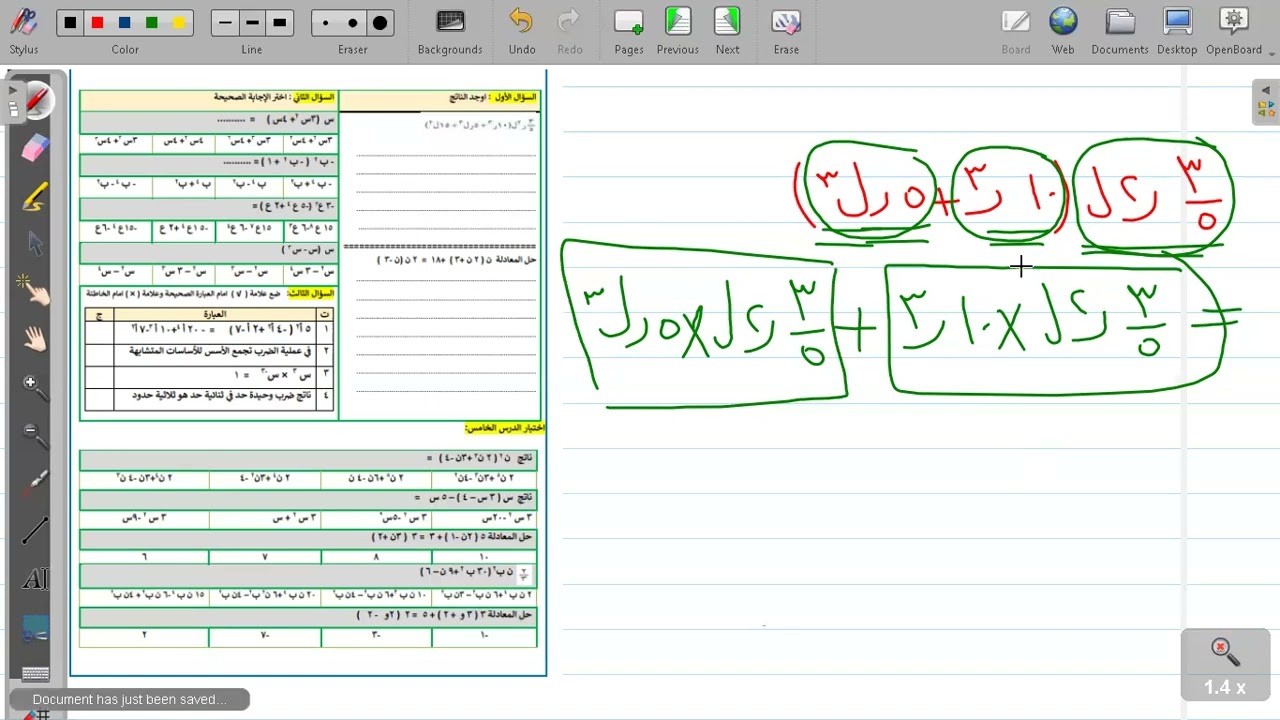Expand the right library panel
This screenshot has width=1280, height=720.
click(x=1267, y=103)
